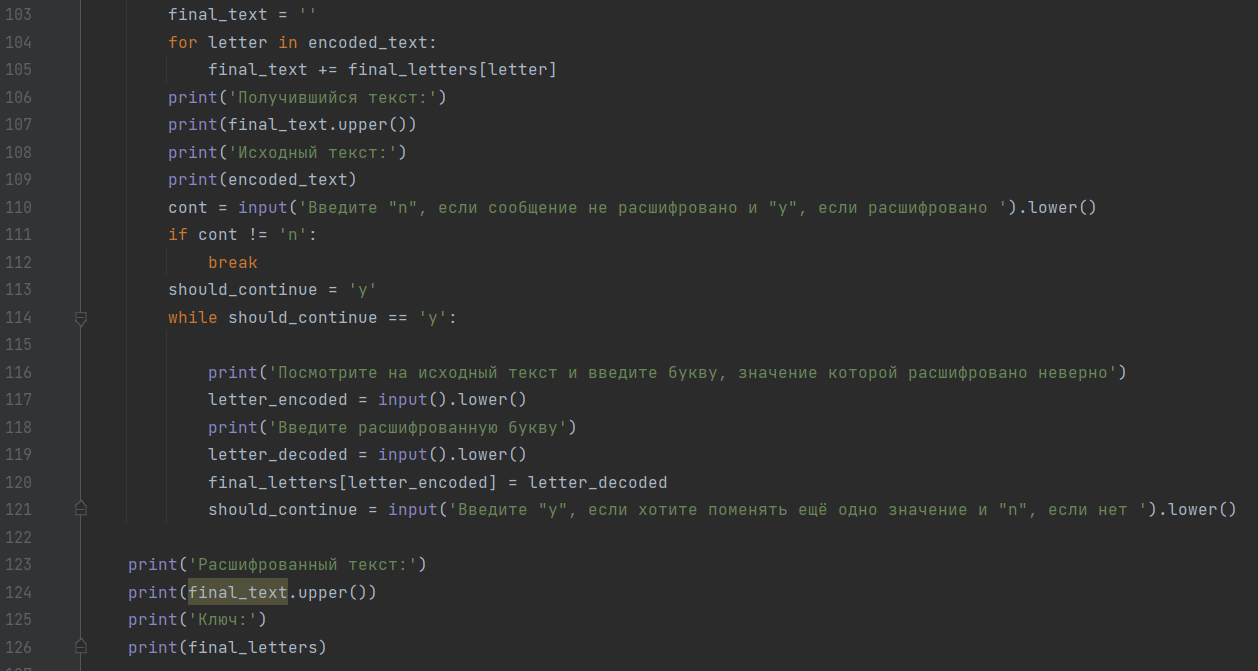Click the 'Исходный текст:' string literal
This screenshot has width=1258, height=671.
(x=312, y=152)
